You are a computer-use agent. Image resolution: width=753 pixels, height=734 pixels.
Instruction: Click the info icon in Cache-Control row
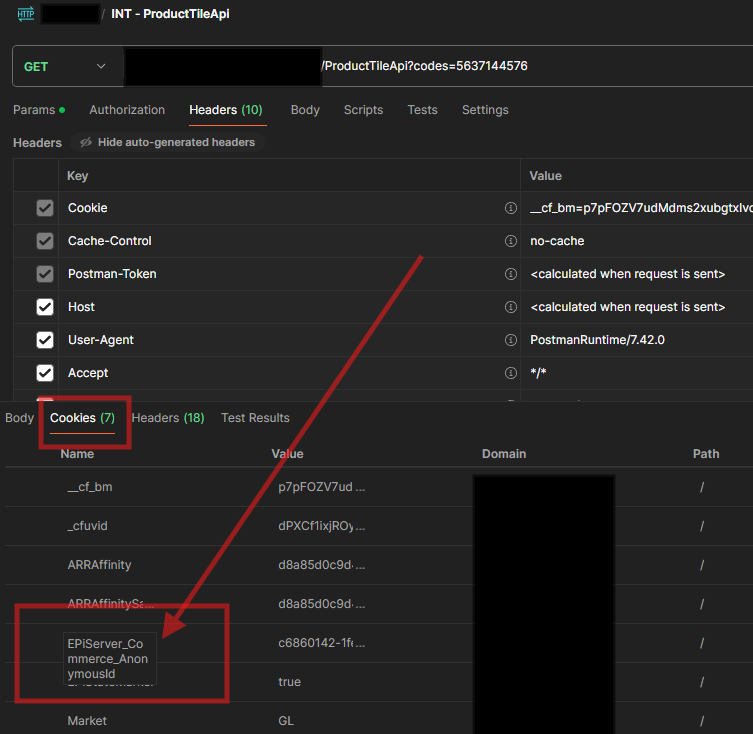coord(511,241)
